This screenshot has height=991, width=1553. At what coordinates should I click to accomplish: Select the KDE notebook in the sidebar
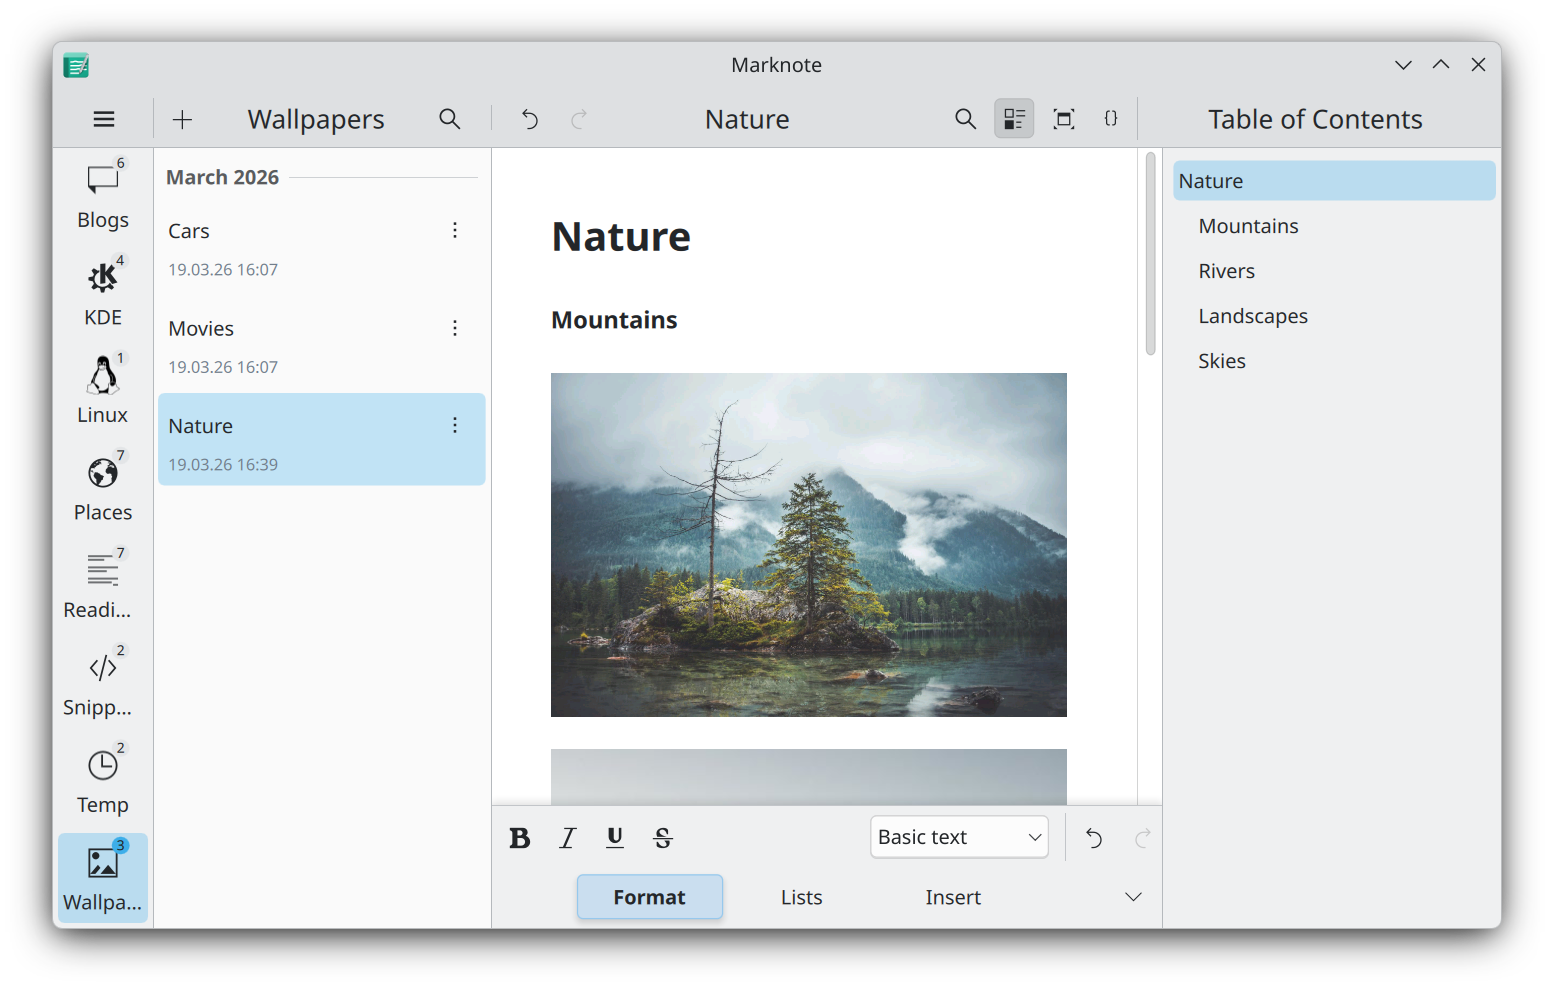102,290
